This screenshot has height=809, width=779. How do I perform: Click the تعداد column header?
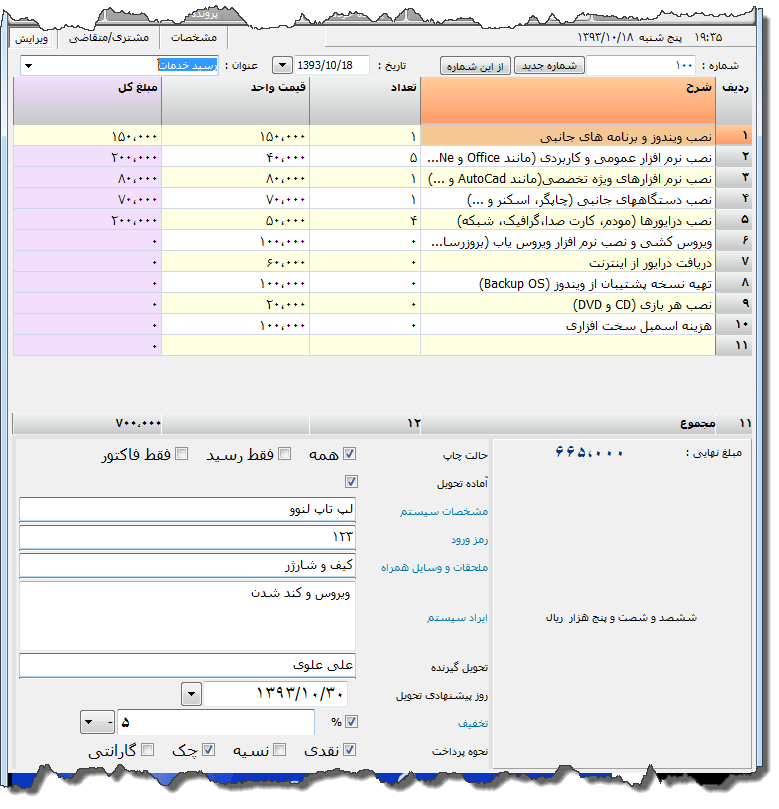[x=365, y=101]
